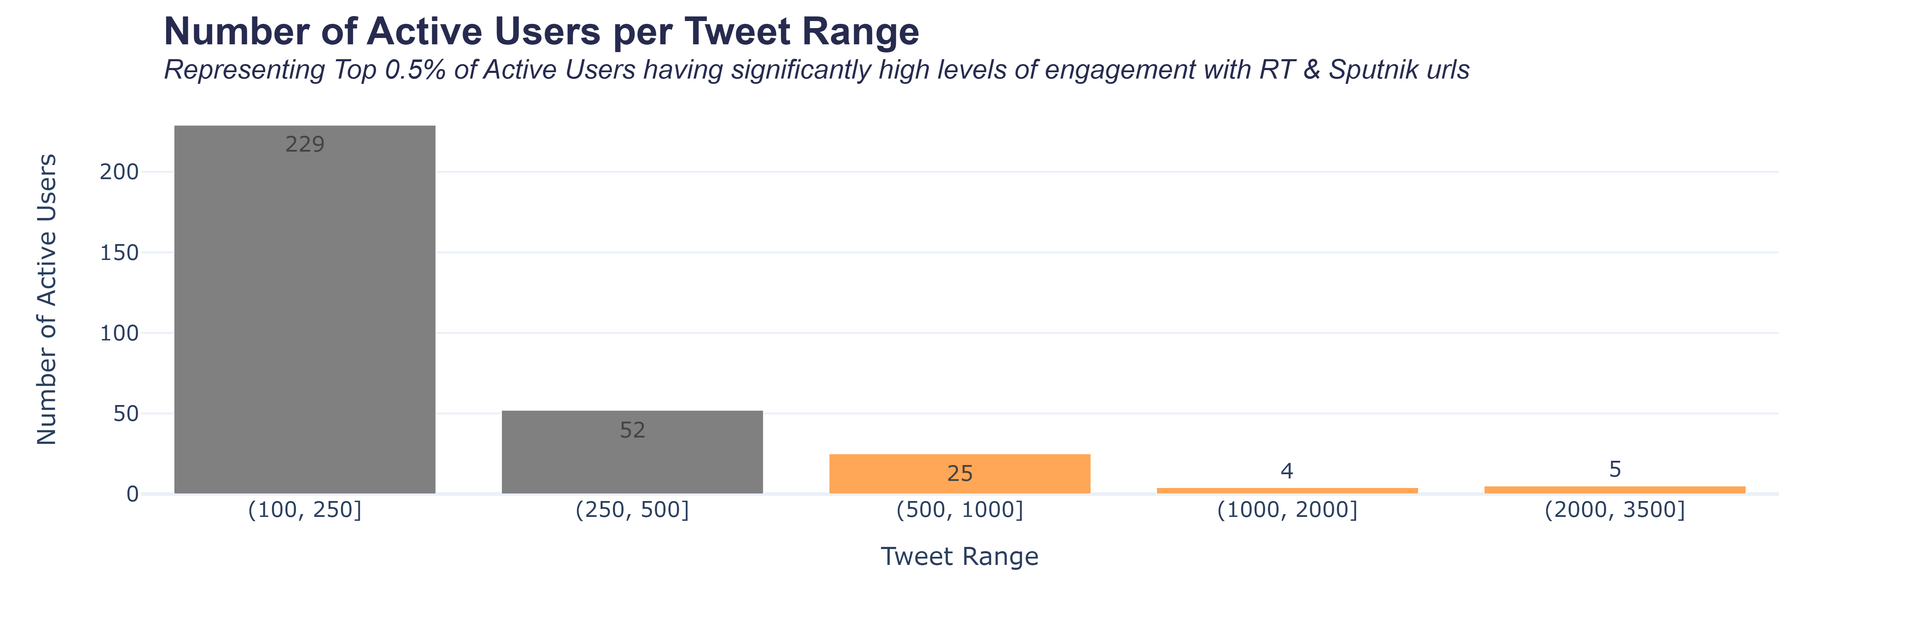This screenshot has width=1920, height=635.
Task: Click the 229 bar value label
Action: [305, 145]
